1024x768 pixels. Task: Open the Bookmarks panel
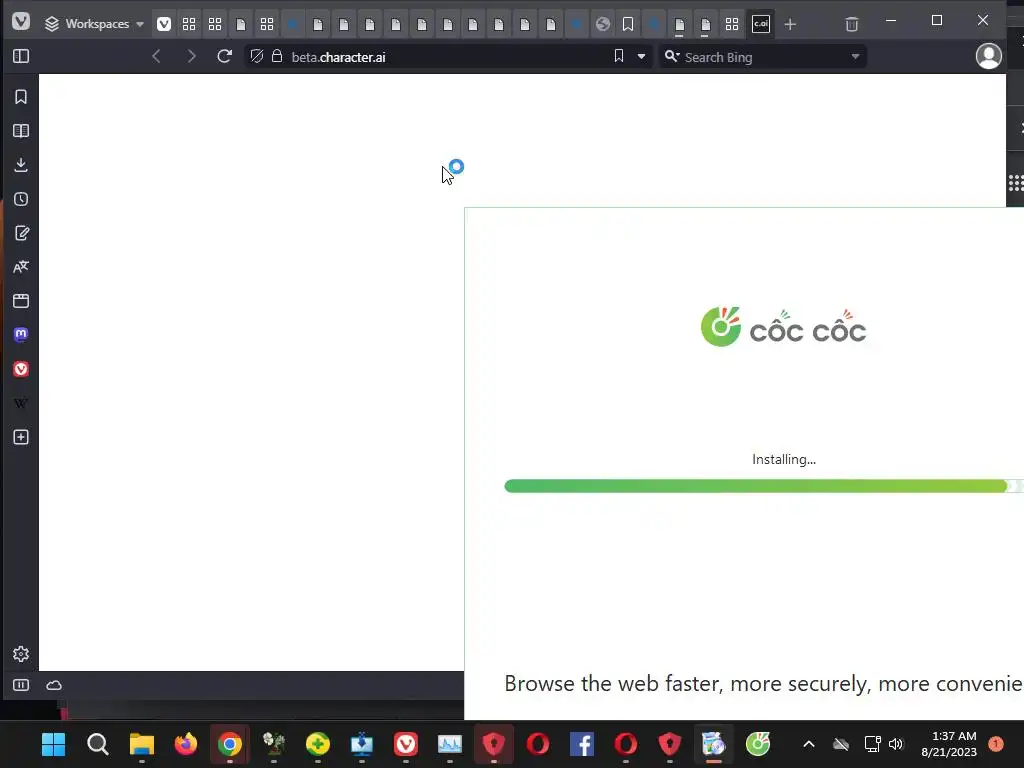[21, 97]
